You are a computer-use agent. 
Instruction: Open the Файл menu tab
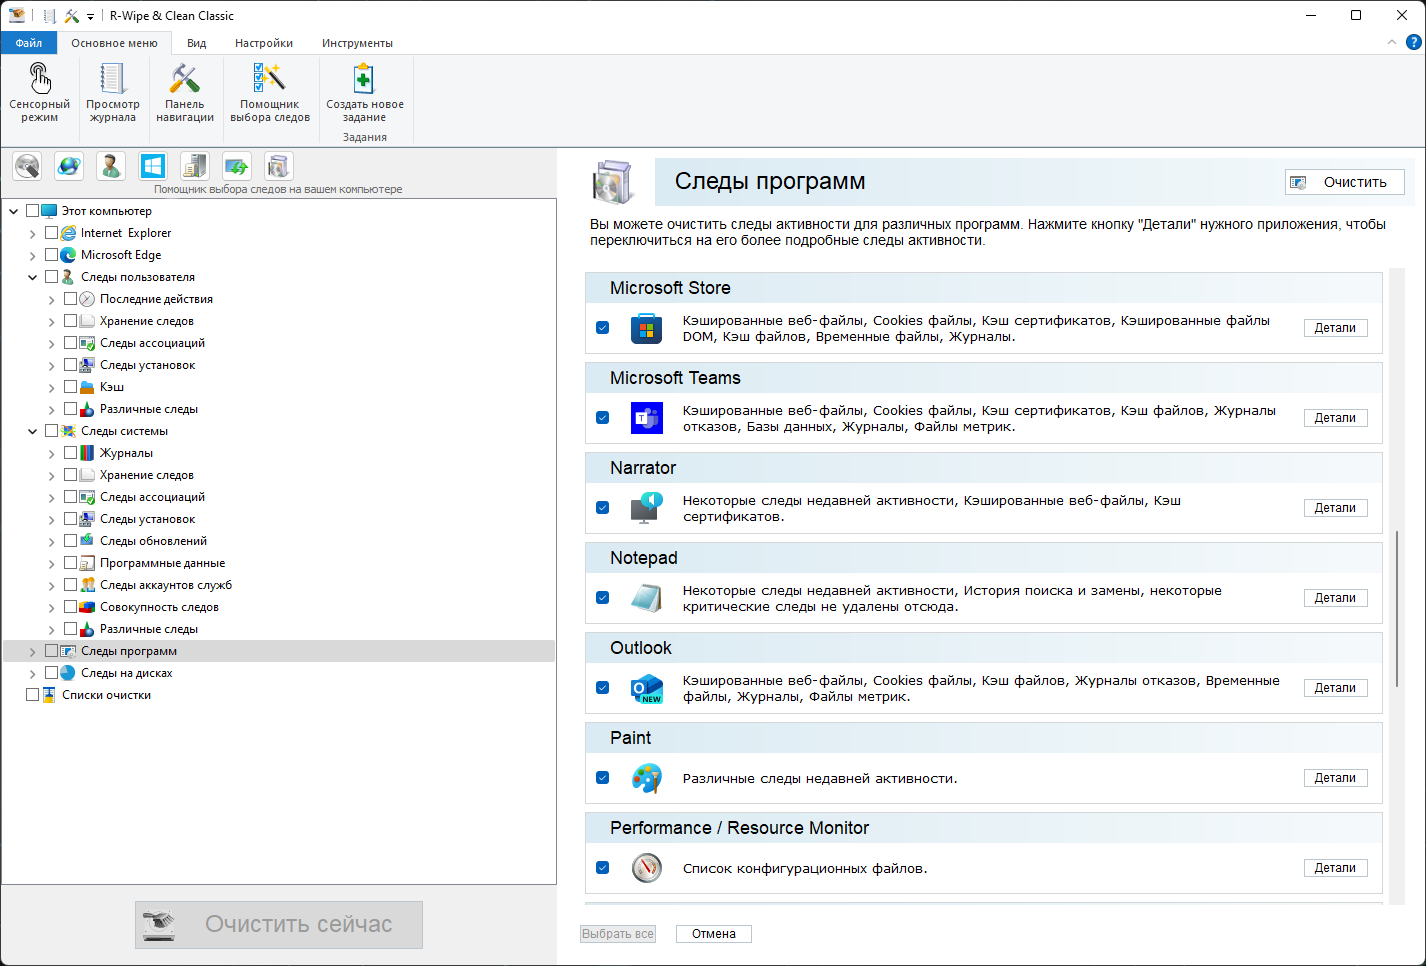click(29, 43)
